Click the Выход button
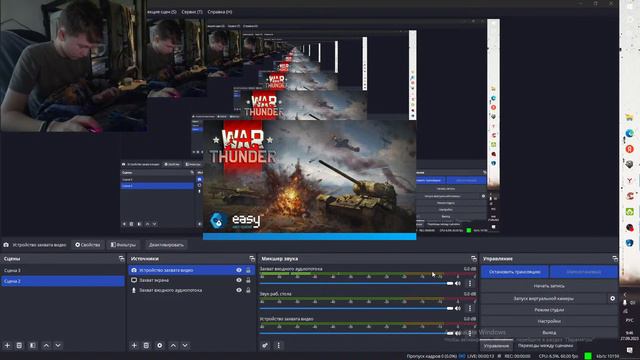The height and width of the screenshot is (360, 640). [549, 333]
